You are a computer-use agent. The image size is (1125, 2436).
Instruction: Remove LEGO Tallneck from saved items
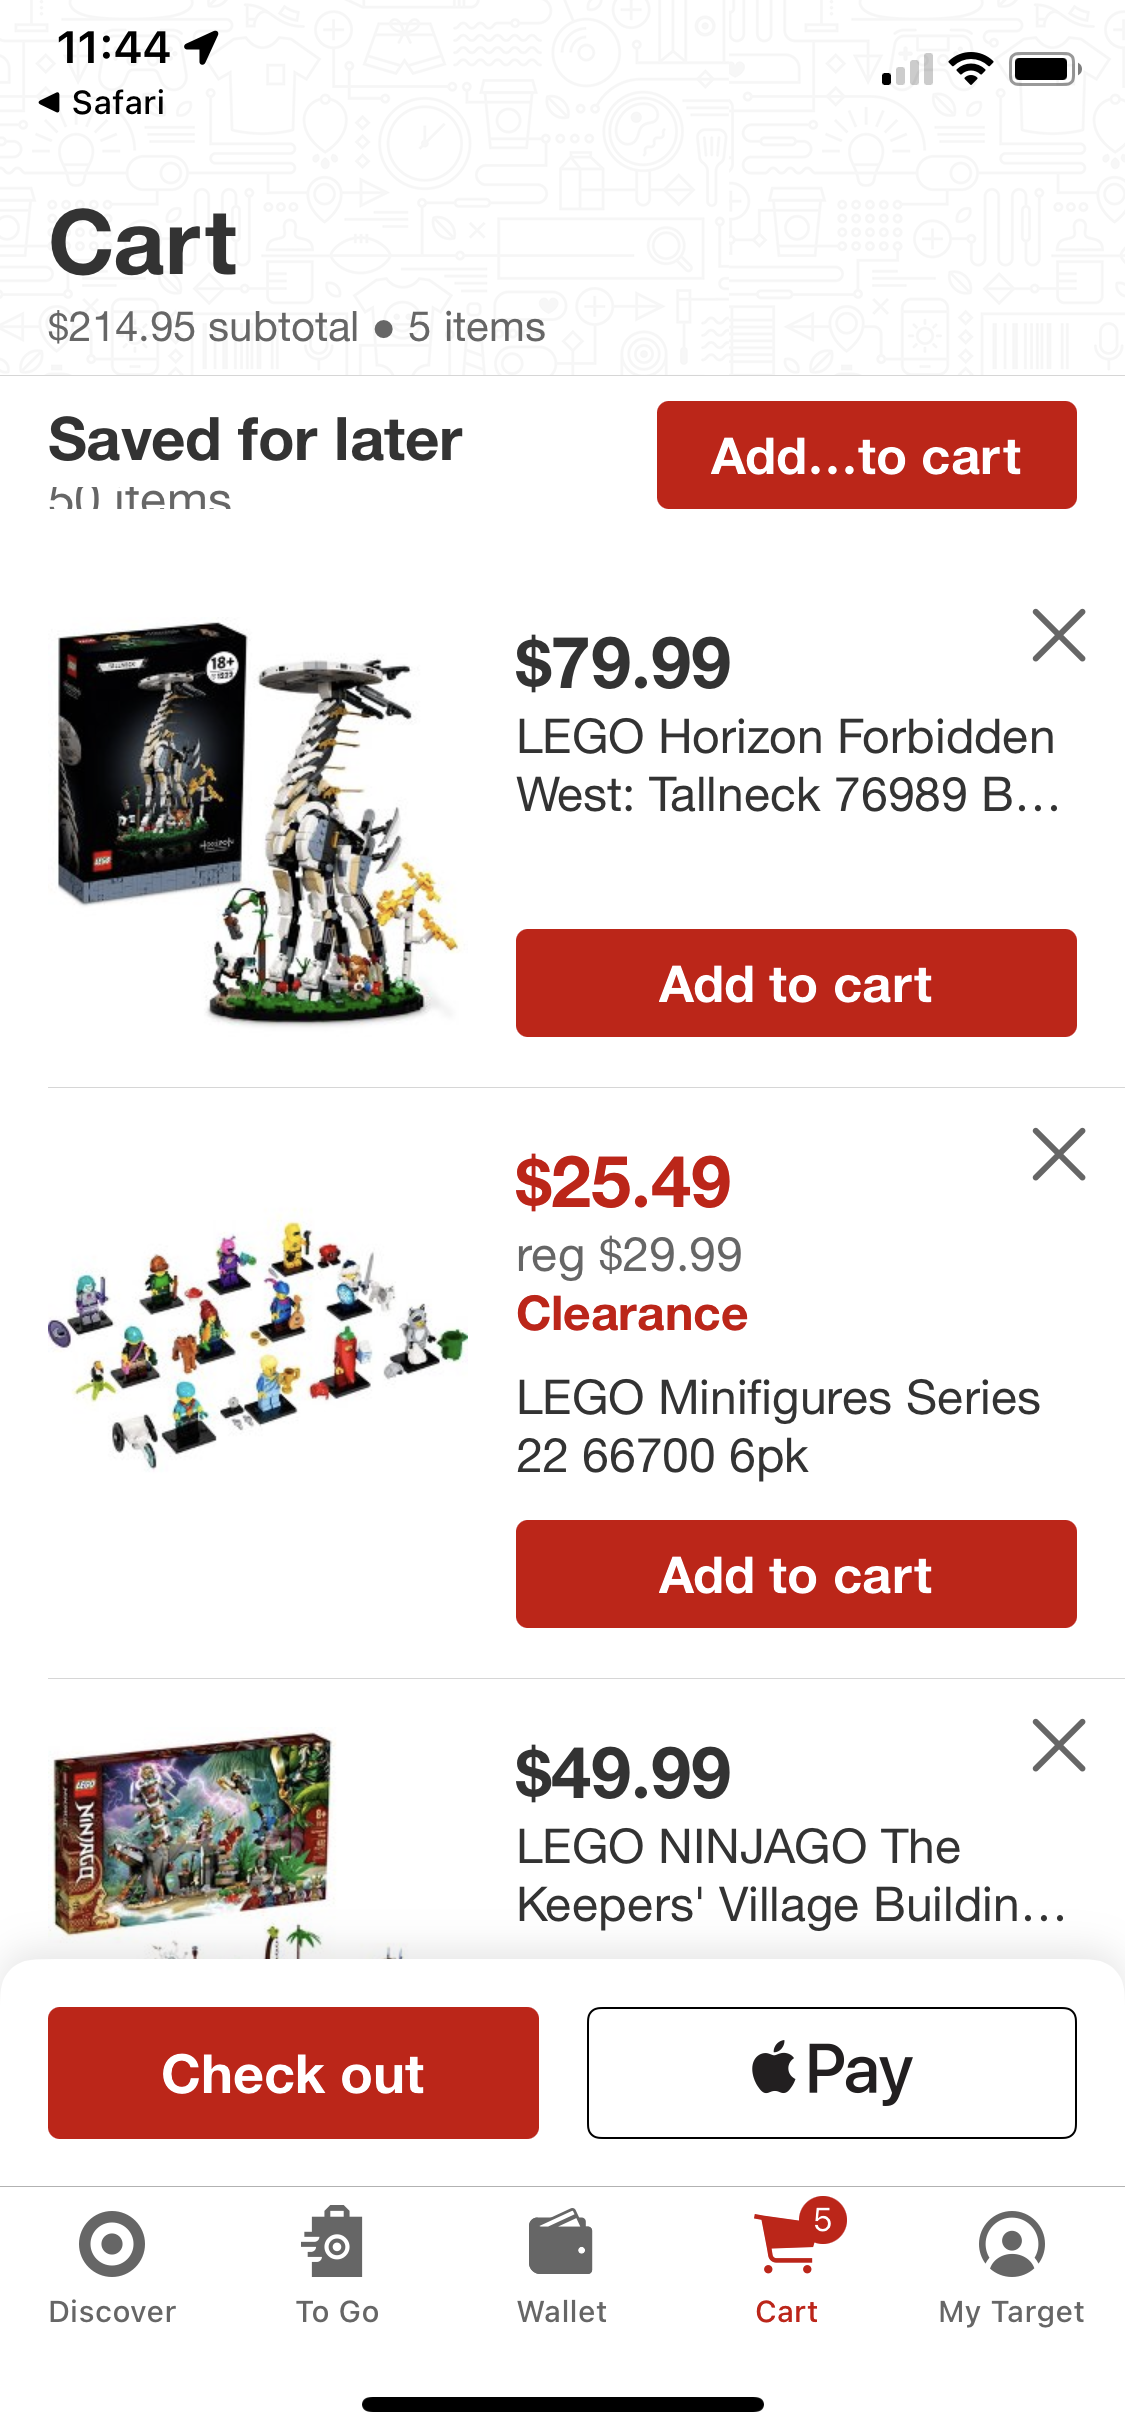1059,635
